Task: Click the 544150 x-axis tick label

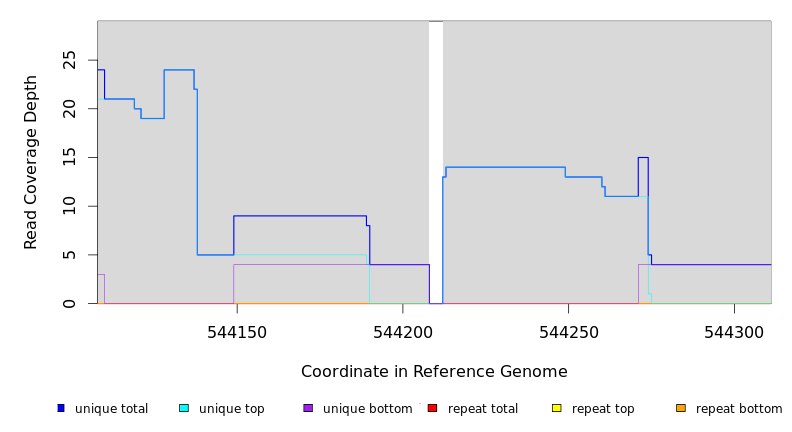Action: tap(237, 333)
